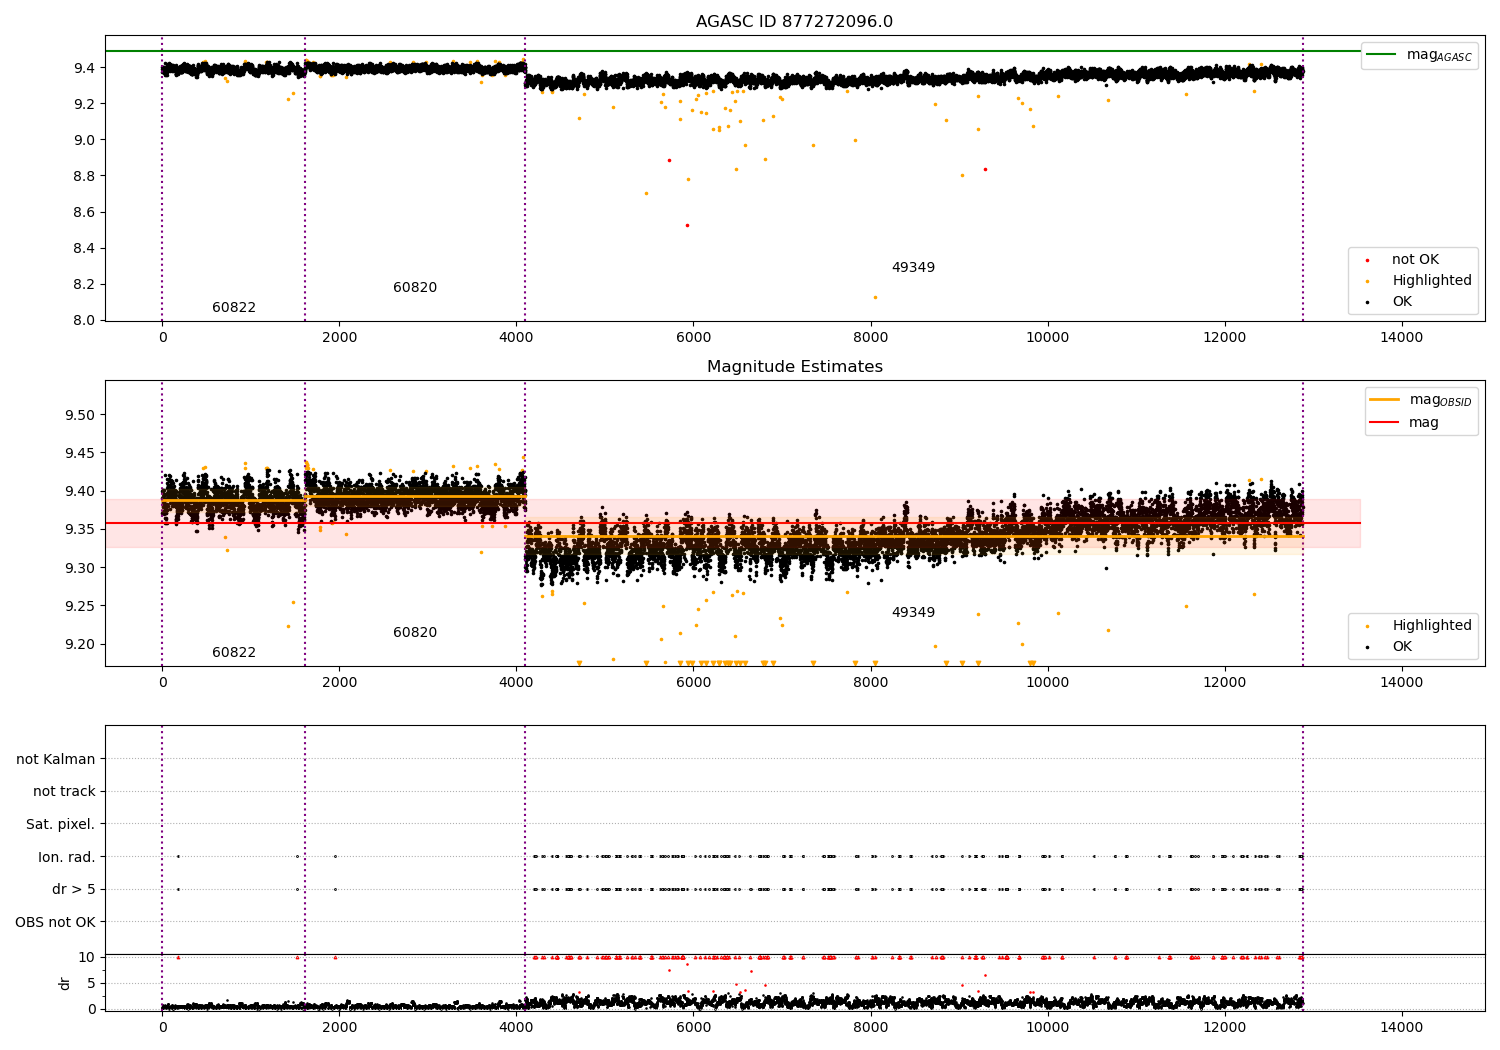Click the 10 tick label on dr axis
The width and height of the screenshot is (1500, 1050).
88,957
